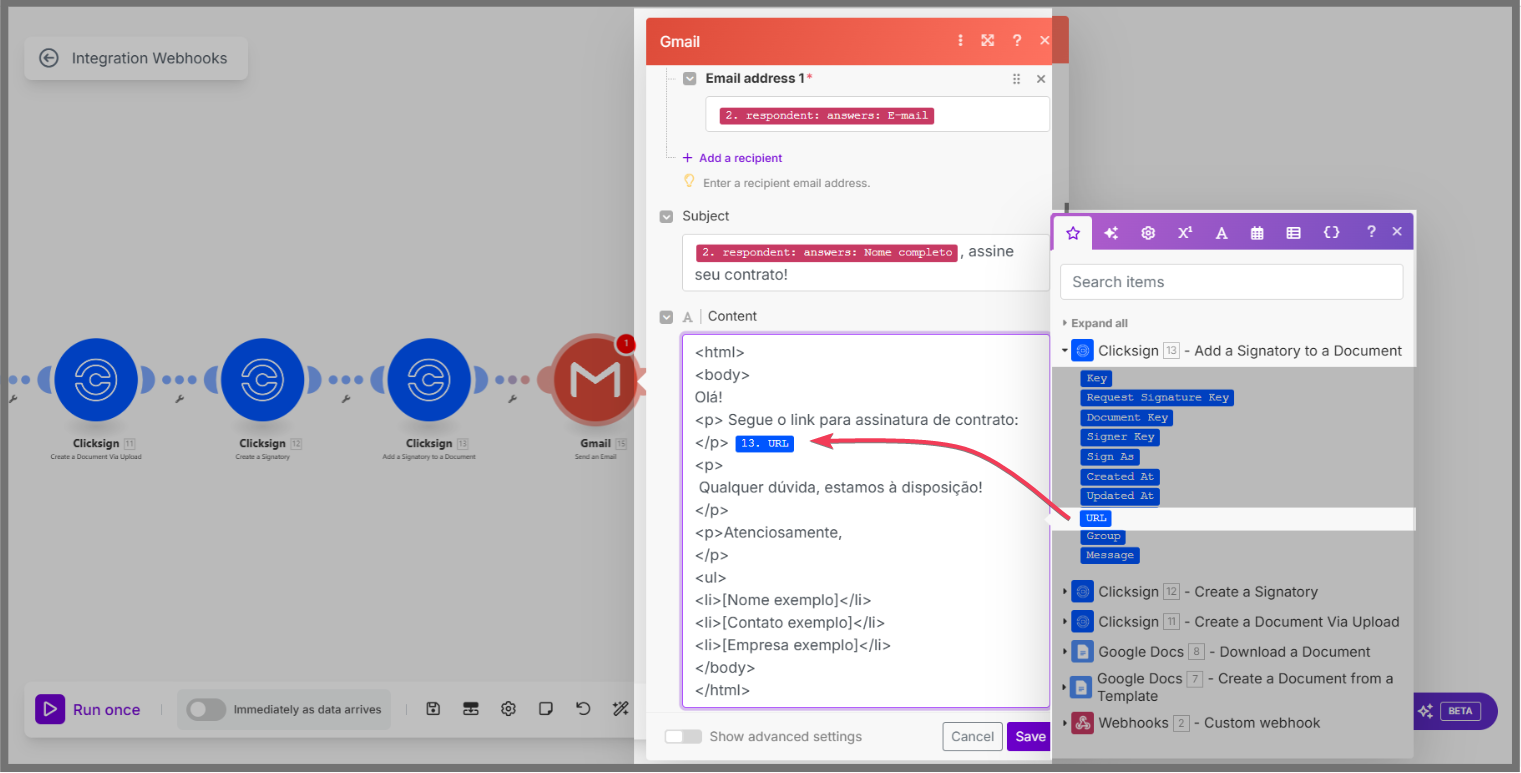Open the AI sparkle tab in mapping panel

point(1111,233)
